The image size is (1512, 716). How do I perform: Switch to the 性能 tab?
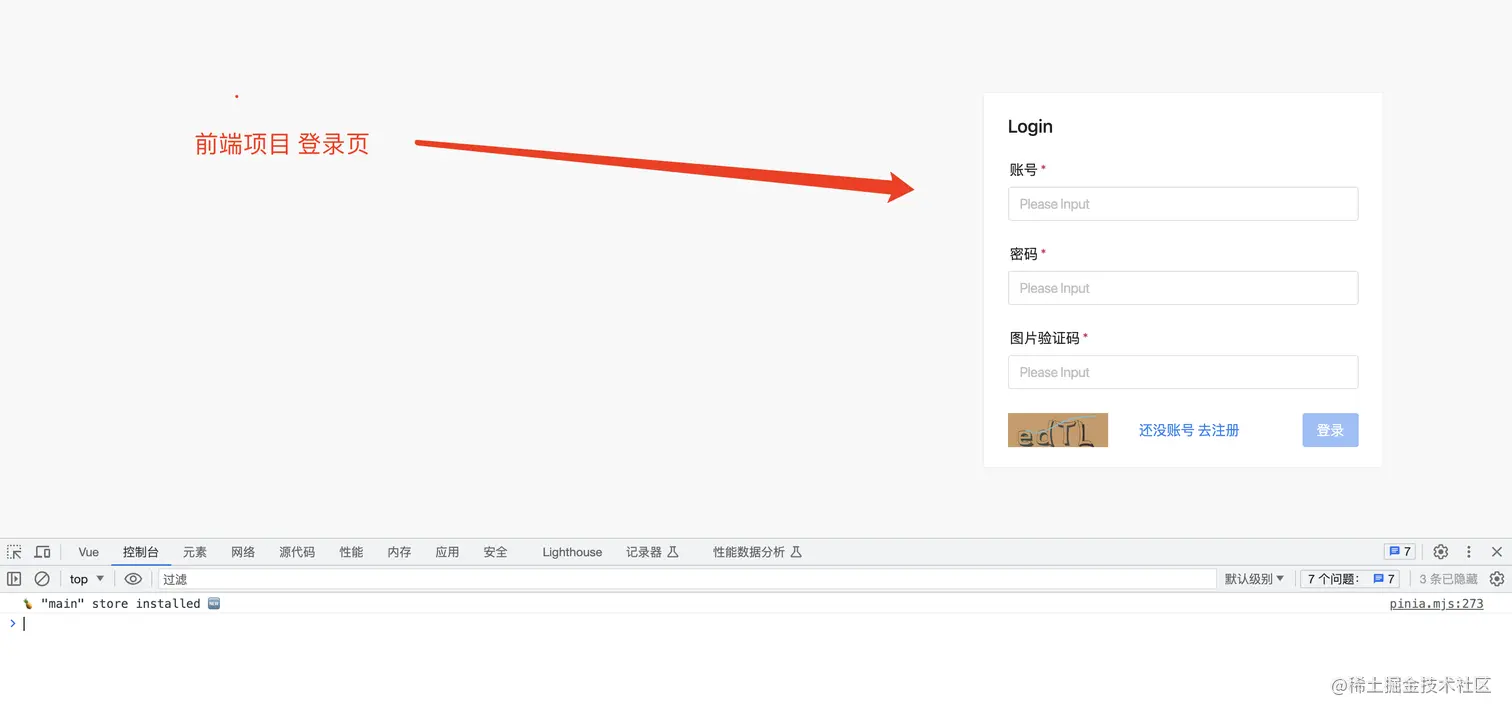click(351, 552)
